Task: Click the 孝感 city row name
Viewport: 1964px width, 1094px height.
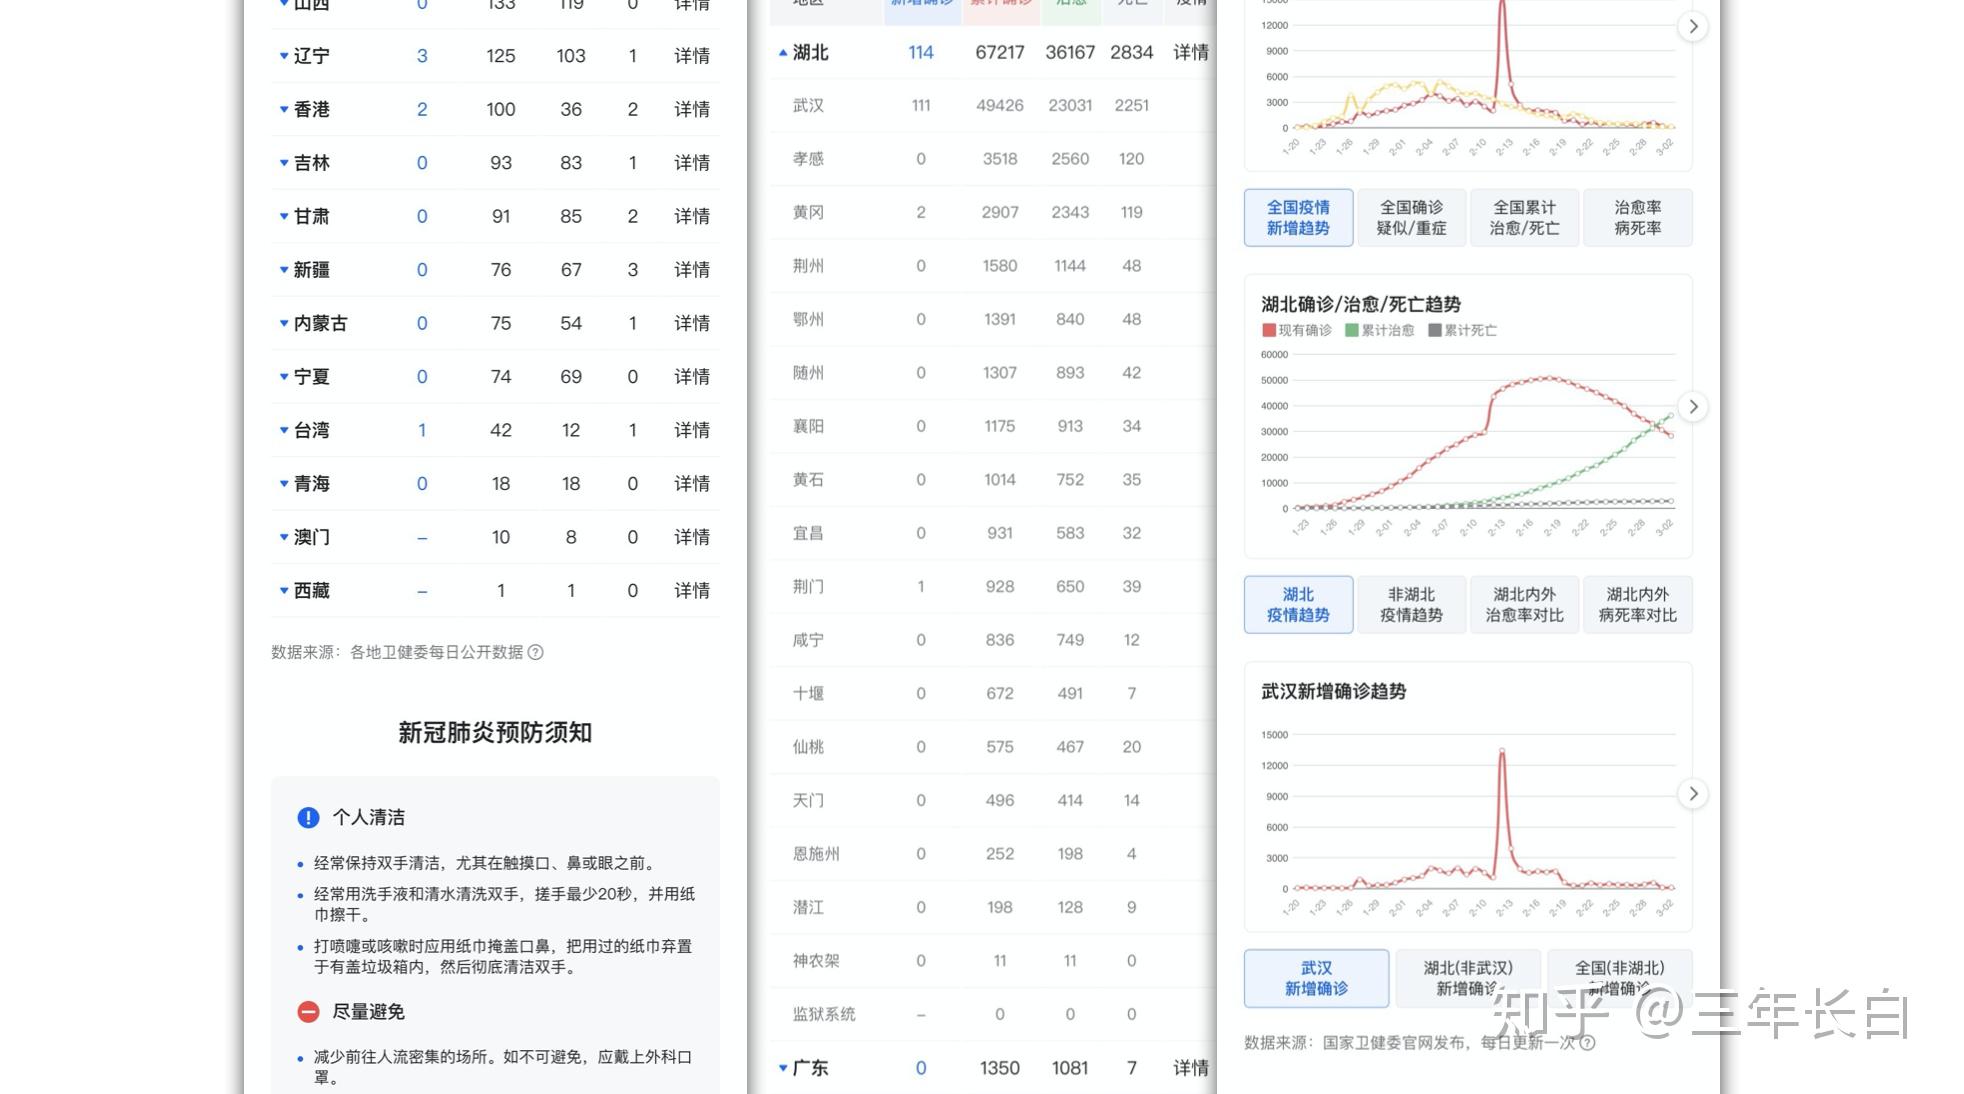Action: click(808, 159)
